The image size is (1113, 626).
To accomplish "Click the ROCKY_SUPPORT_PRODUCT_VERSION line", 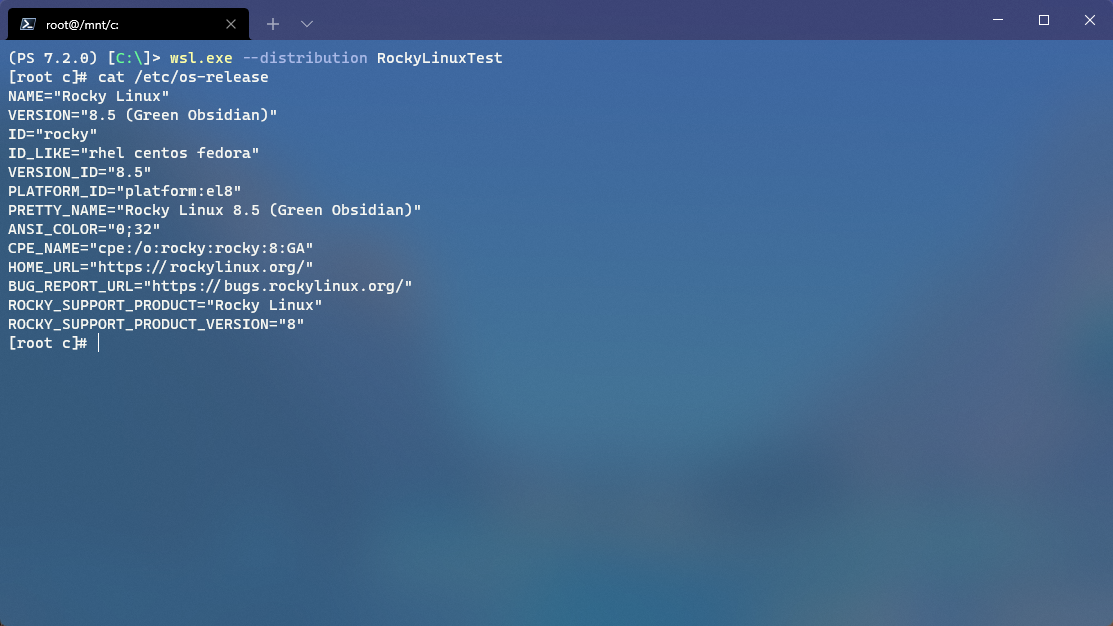I will (x=156, y=324).
